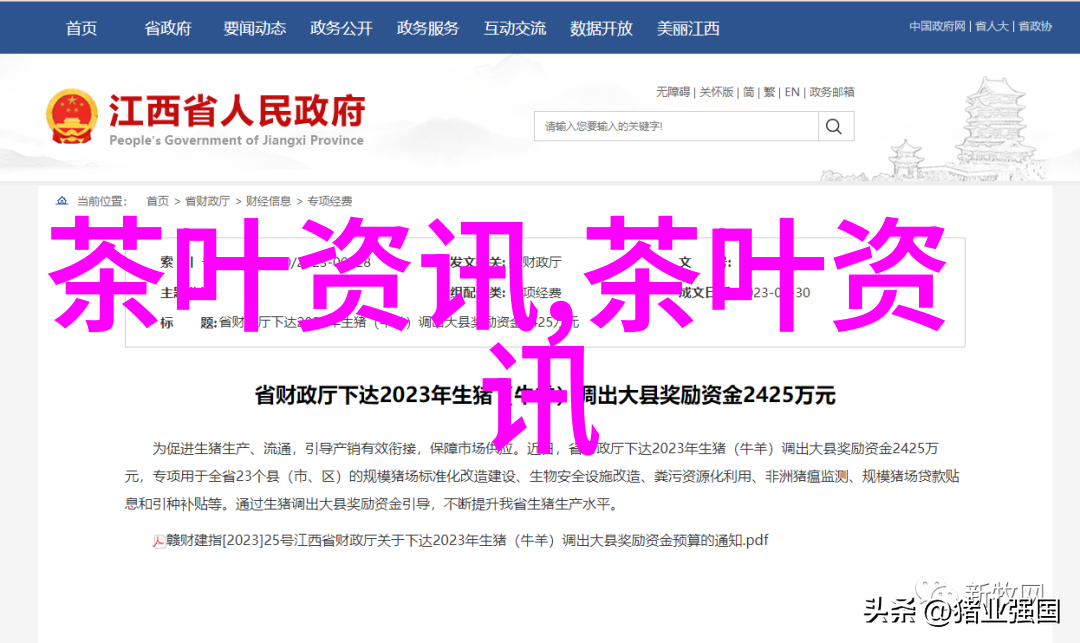Click the home icon beside 当前位置
1080x643 pixels.
(x=62, y=201)
